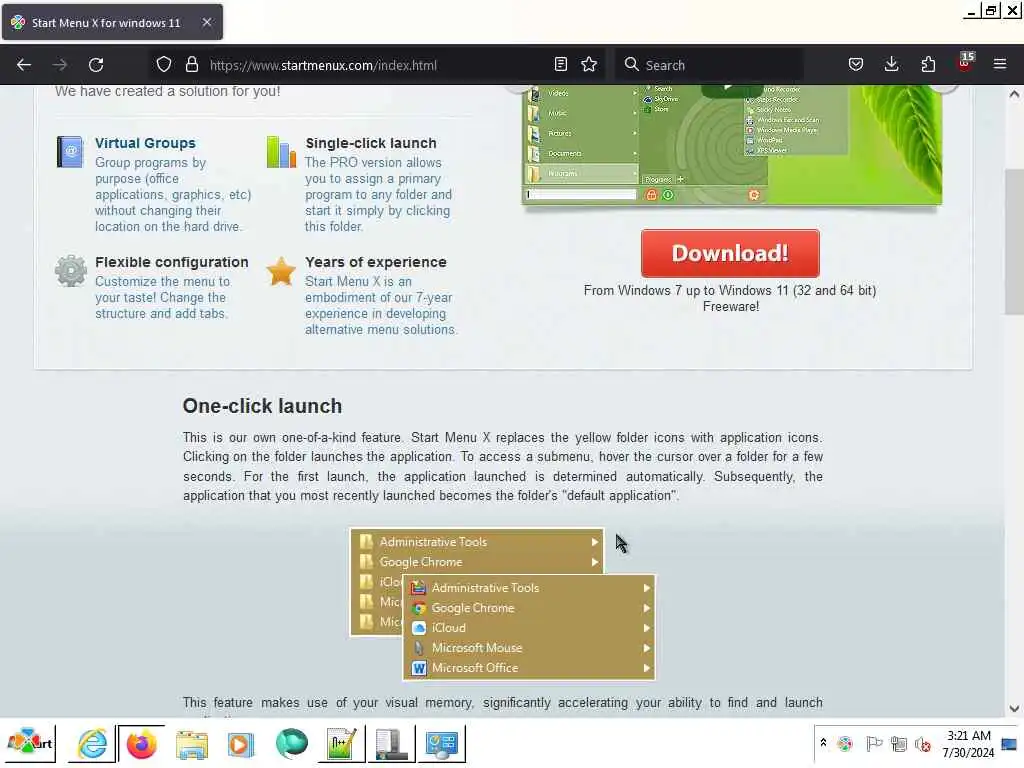Click the page scrollbar up arrow

click(1014, 94)
